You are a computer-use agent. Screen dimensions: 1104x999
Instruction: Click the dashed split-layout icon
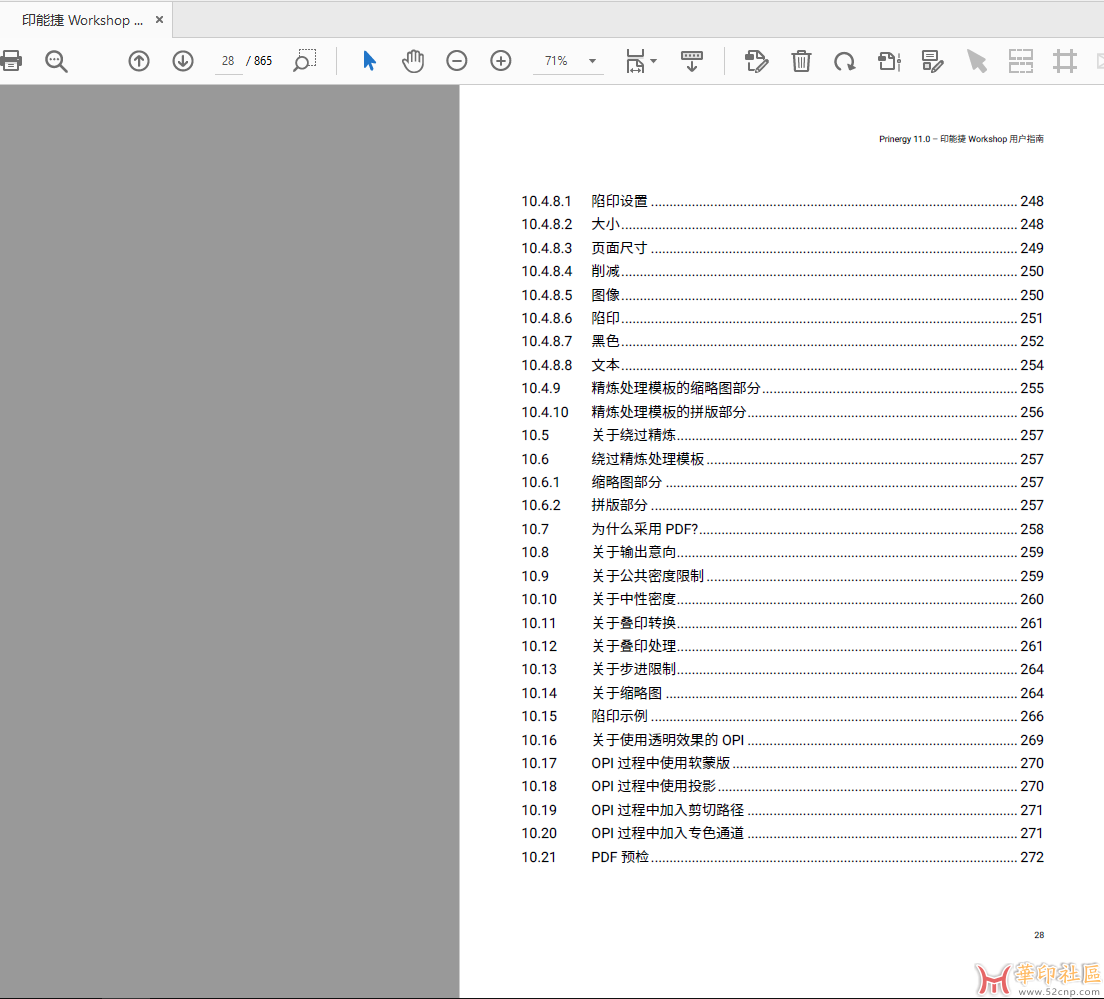[x=1021, y=61]
